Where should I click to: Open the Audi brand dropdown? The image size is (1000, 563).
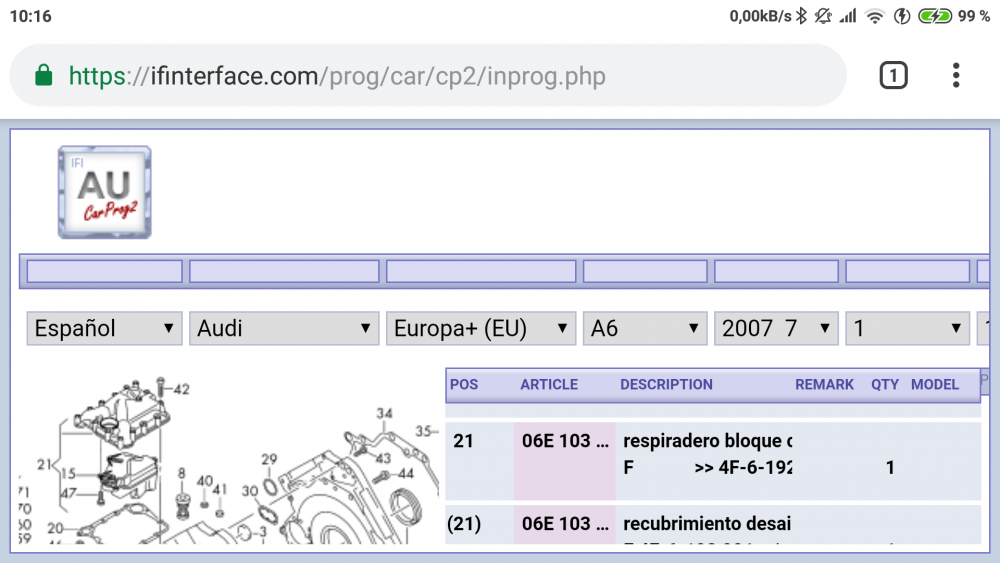pos(284,328)
